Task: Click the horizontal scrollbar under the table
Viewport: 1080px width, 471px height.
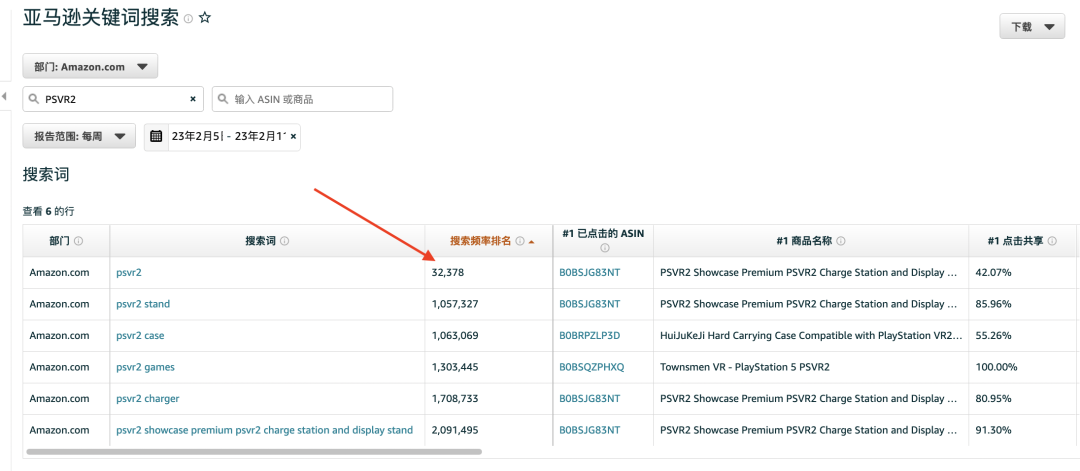Action: pyautogui.click(x=253, y=452)
